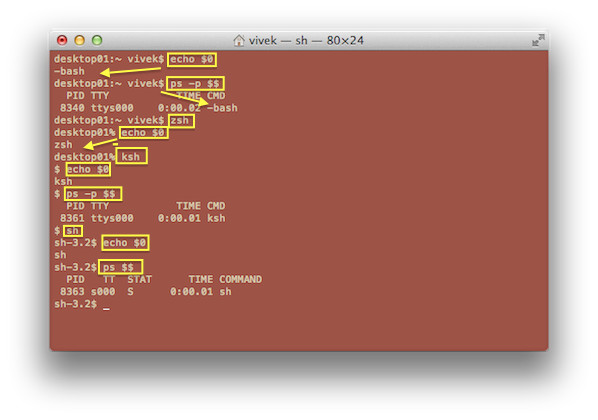The width and height of the screenshot is (598, 420).
Task: Click the highlighted 'sh' command after $ prompt
Action: click(72, 231)
